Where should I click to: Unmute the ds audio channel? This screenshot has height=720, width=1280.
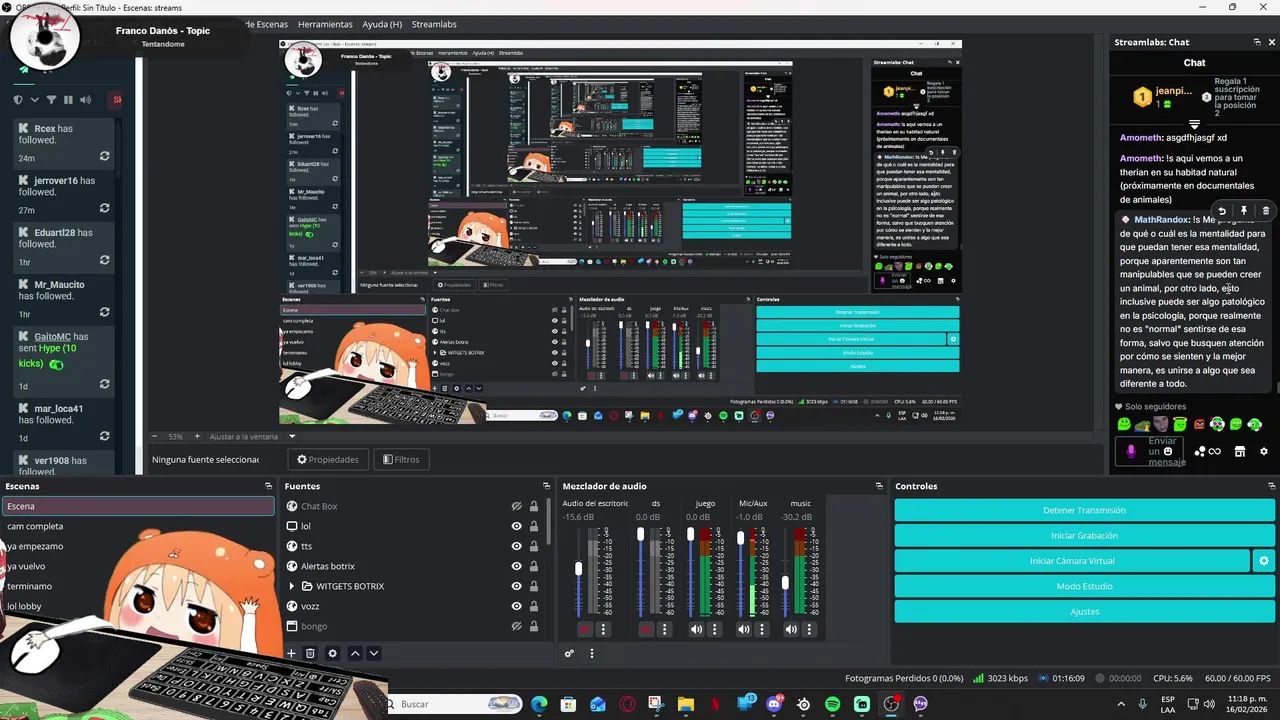(646, 629)
